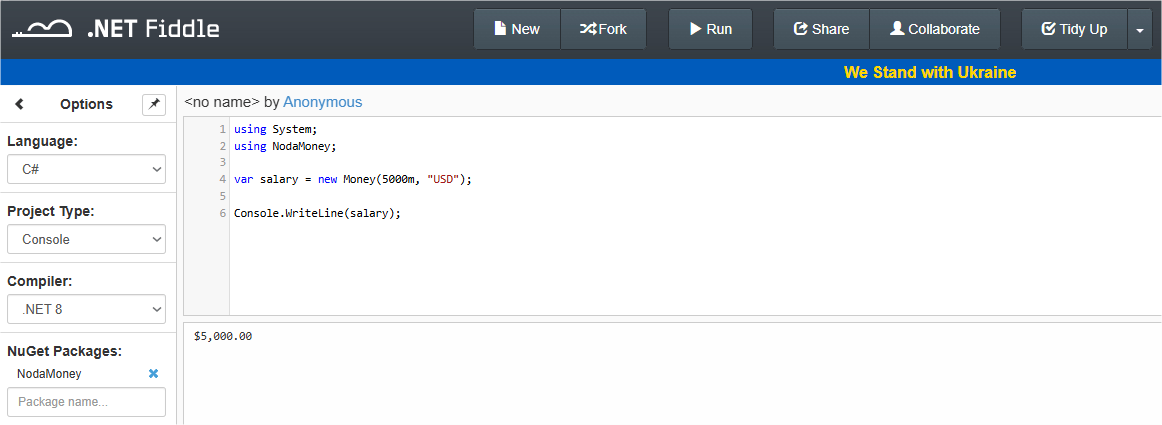Image resolution: width=1162 pixels, height=425 pixels.
Task: Create a new fiddle with New button
Action: point(517,29)
